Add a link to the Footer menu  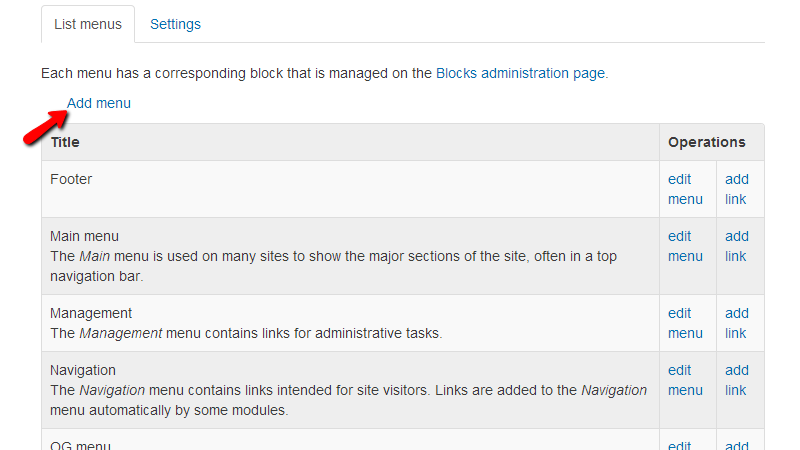[x=736, y=189]
